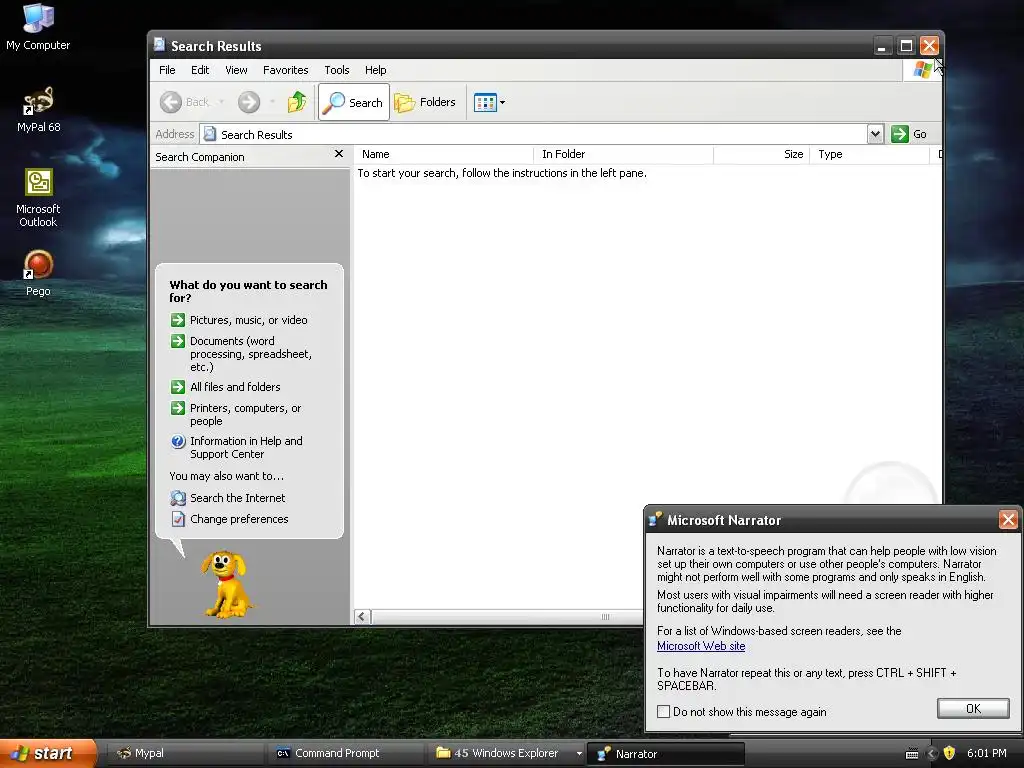Switch to Narrator taskbar button

click(665, 754)
